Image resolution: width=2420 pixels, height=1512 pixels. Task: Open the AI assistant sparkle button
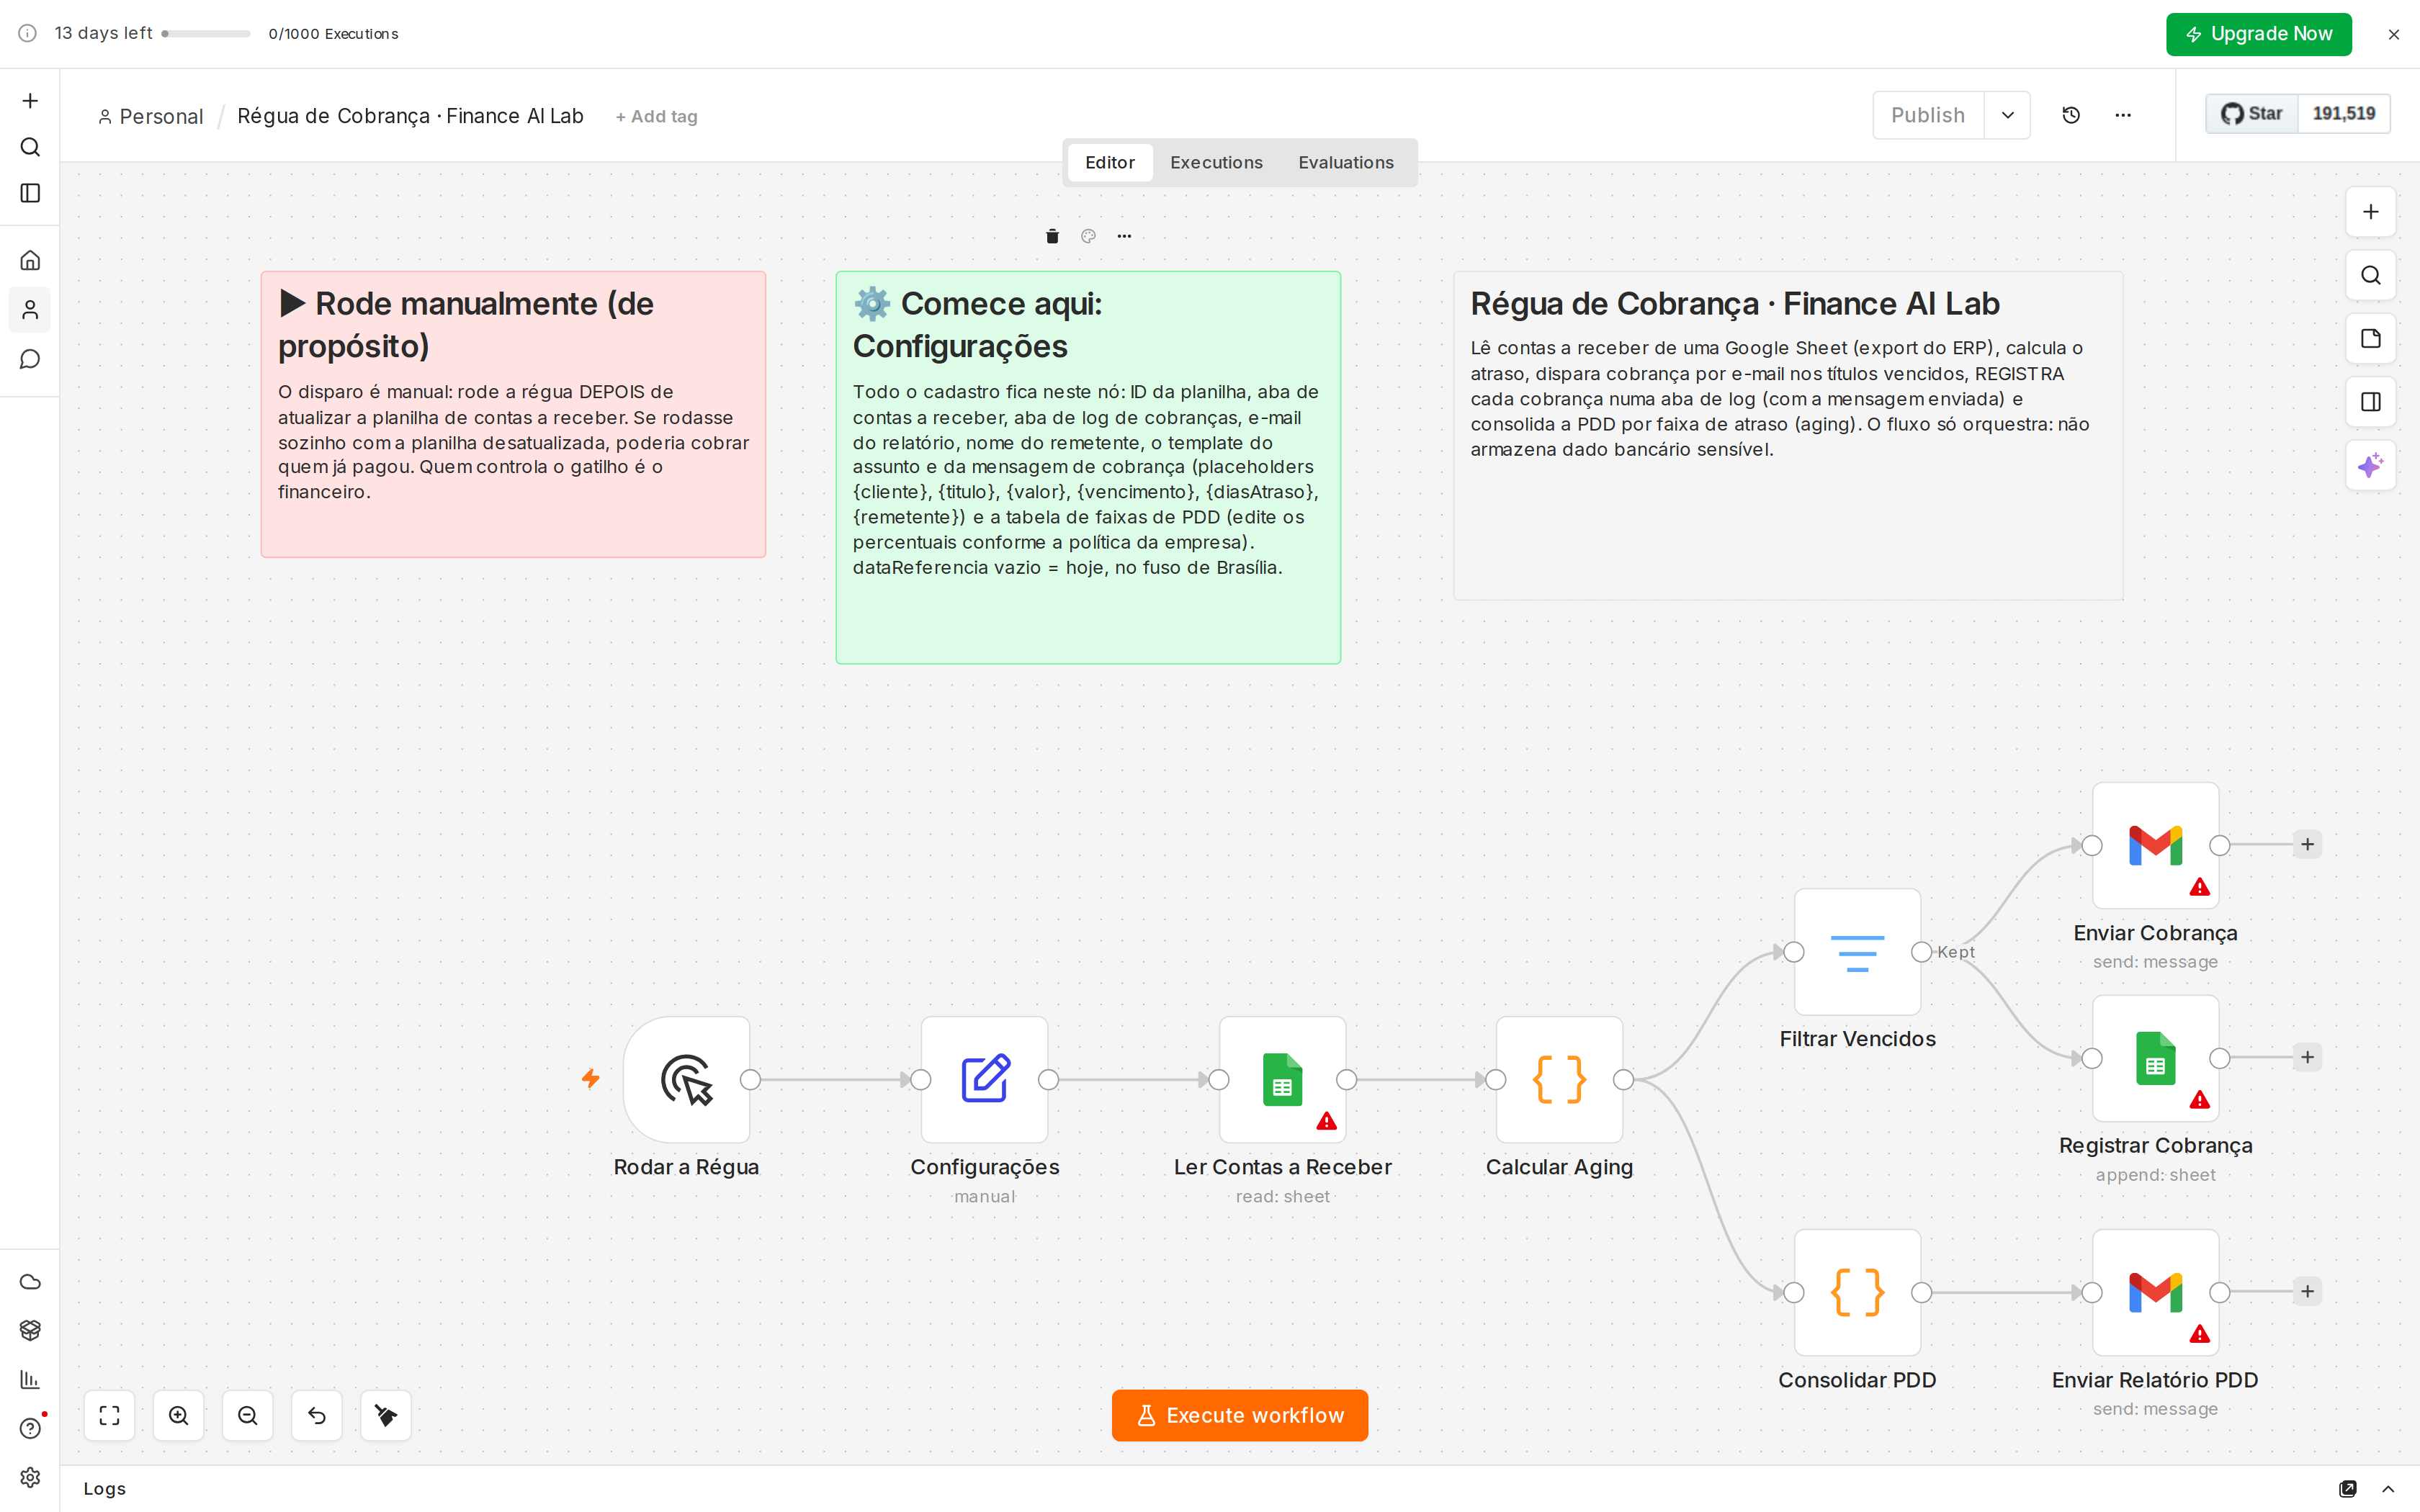2370,465
